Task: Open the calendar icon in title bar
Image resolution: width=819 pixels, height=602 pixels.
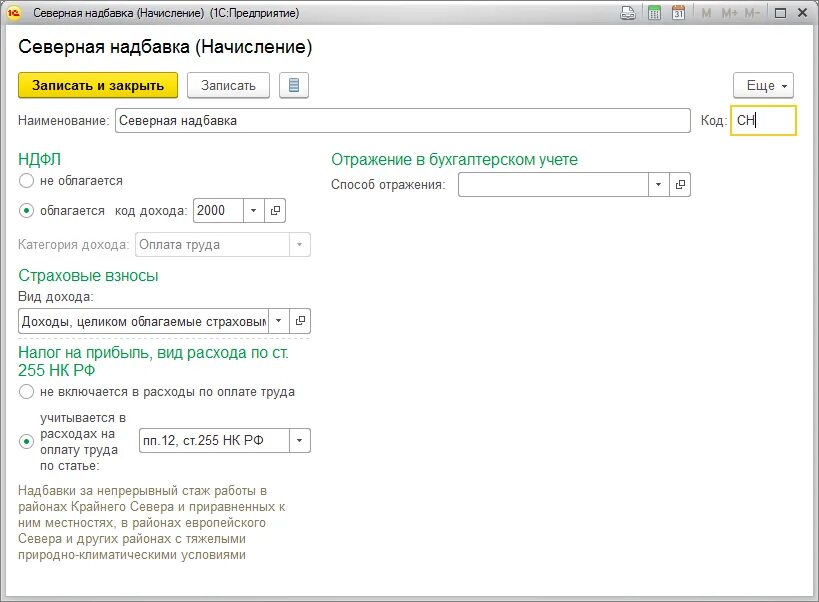Action: point(678,13)
